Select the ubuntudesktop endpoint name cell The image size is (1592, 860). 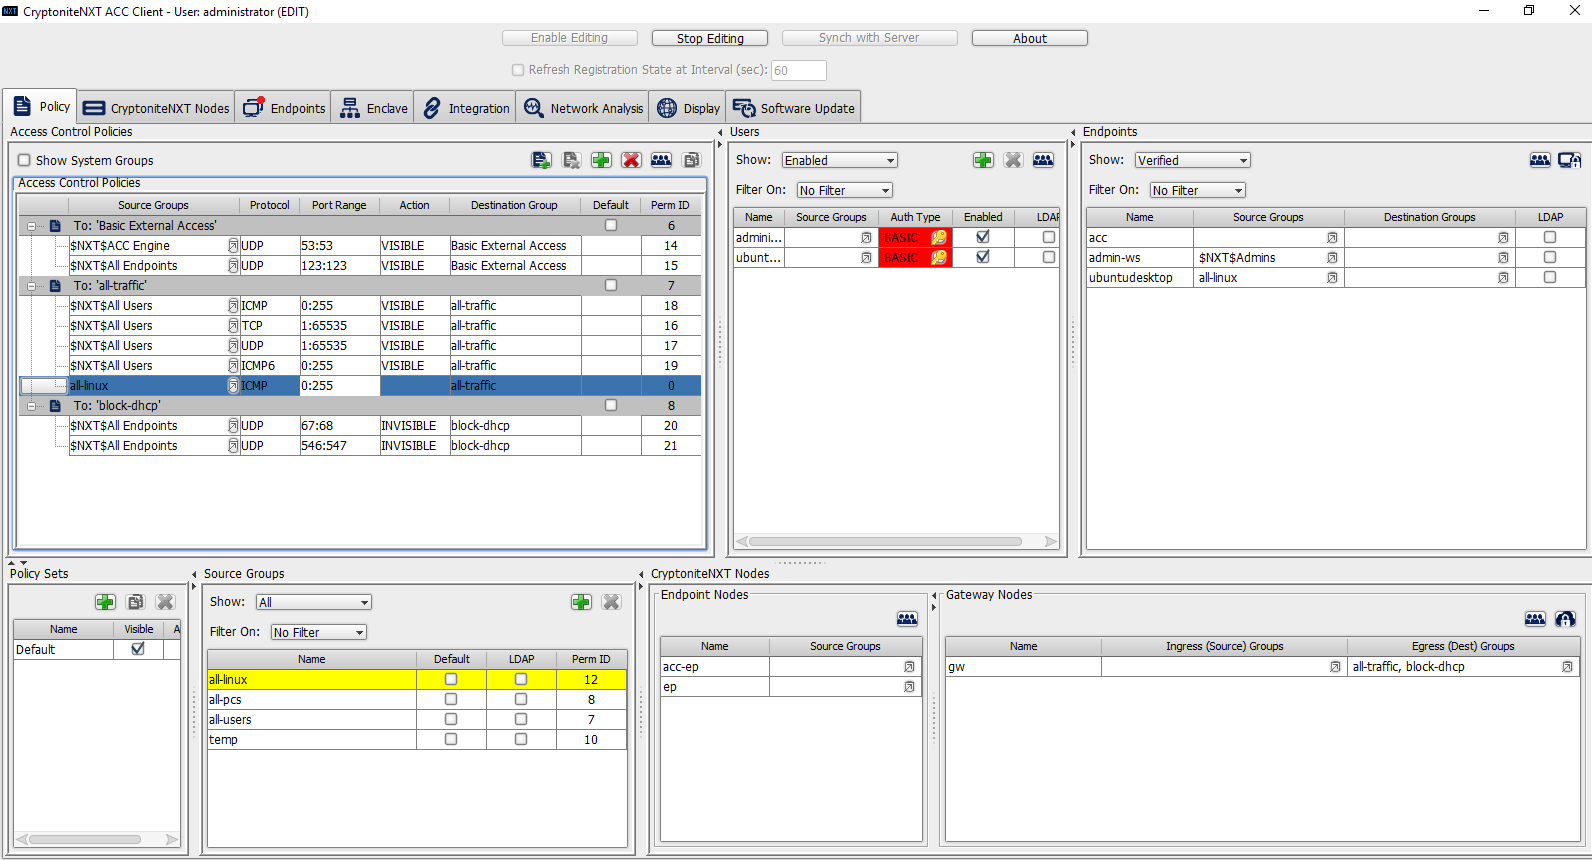[x=1140, y=278]
